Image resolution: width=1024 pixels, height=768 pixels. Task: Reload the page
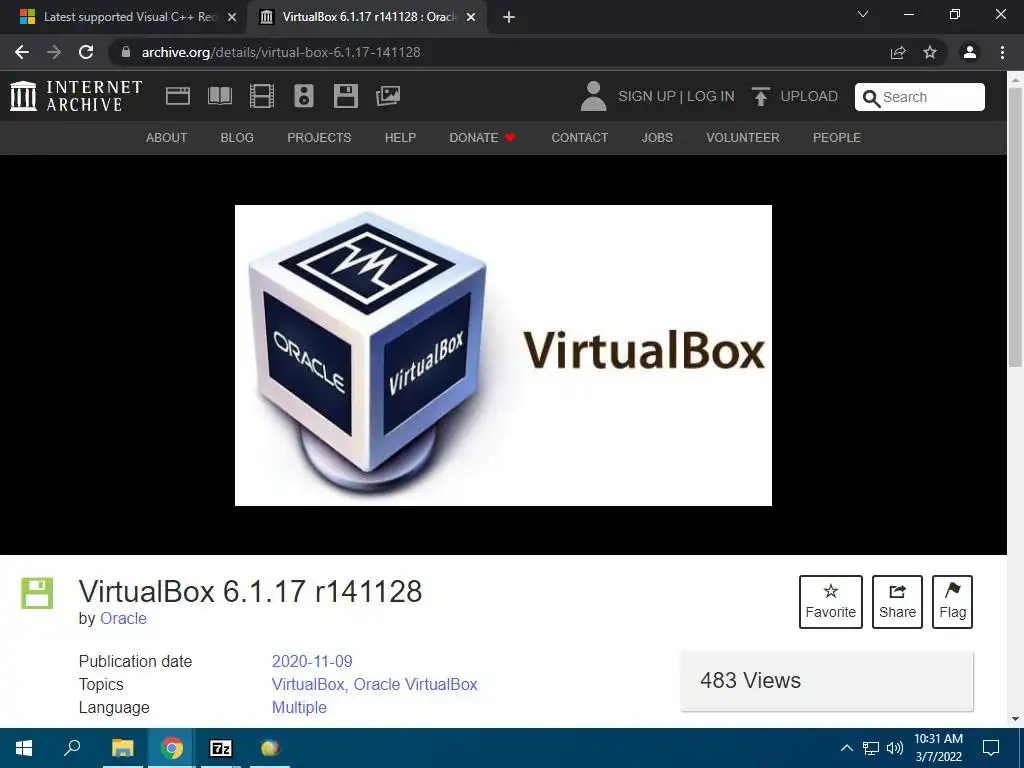(86, 52)
